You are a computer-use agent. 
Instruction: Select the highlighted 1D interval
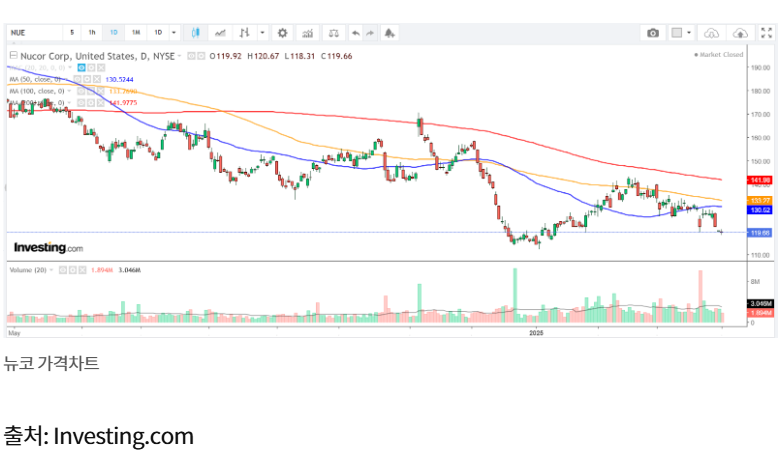(x=114, y=32)
